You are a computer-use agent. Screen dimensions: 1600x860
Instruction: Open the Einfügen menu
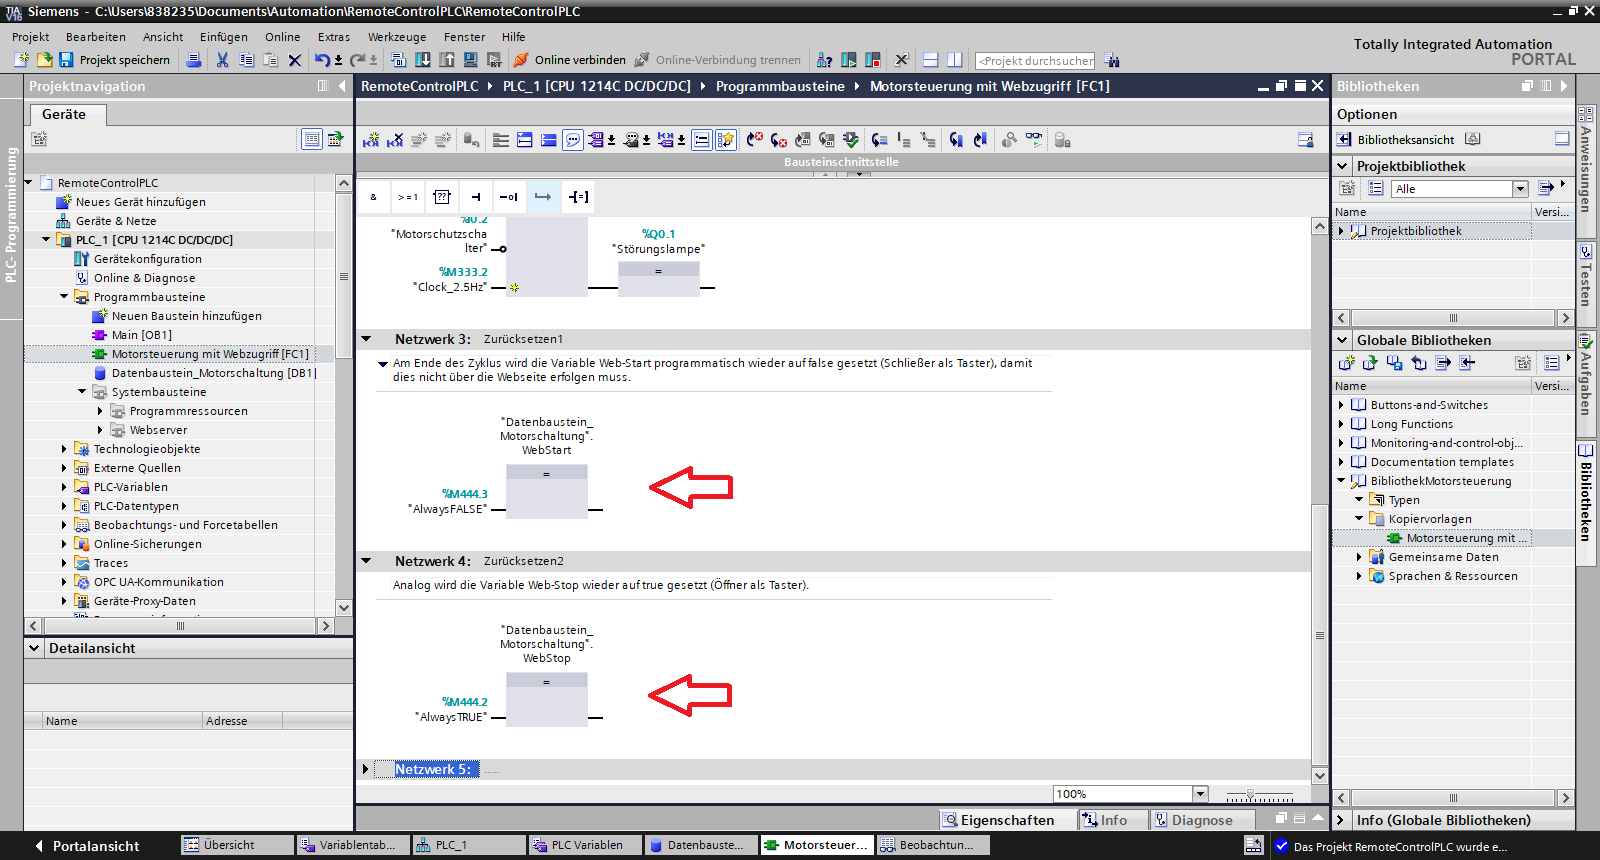[224, 37]
